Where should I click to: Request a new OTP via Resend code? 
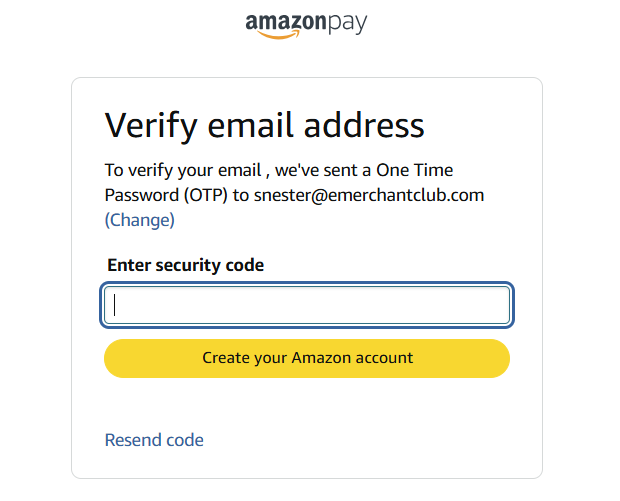(154, 440)
